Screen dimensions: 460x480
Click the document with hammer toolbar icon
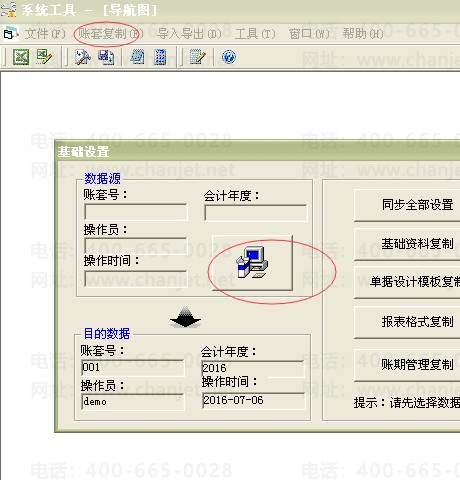click(x=82, y=57)
